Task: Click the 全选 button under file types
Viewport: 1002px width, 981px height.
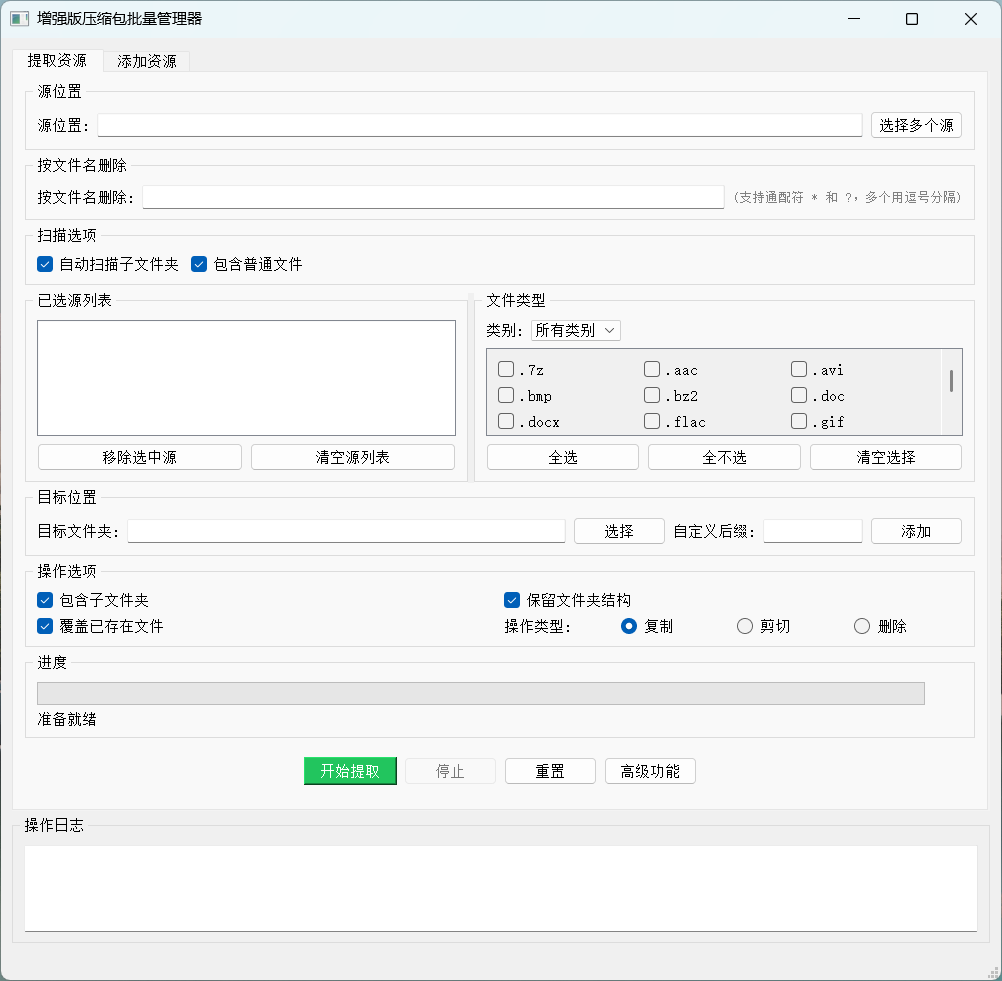Action: tap(562, 457)
